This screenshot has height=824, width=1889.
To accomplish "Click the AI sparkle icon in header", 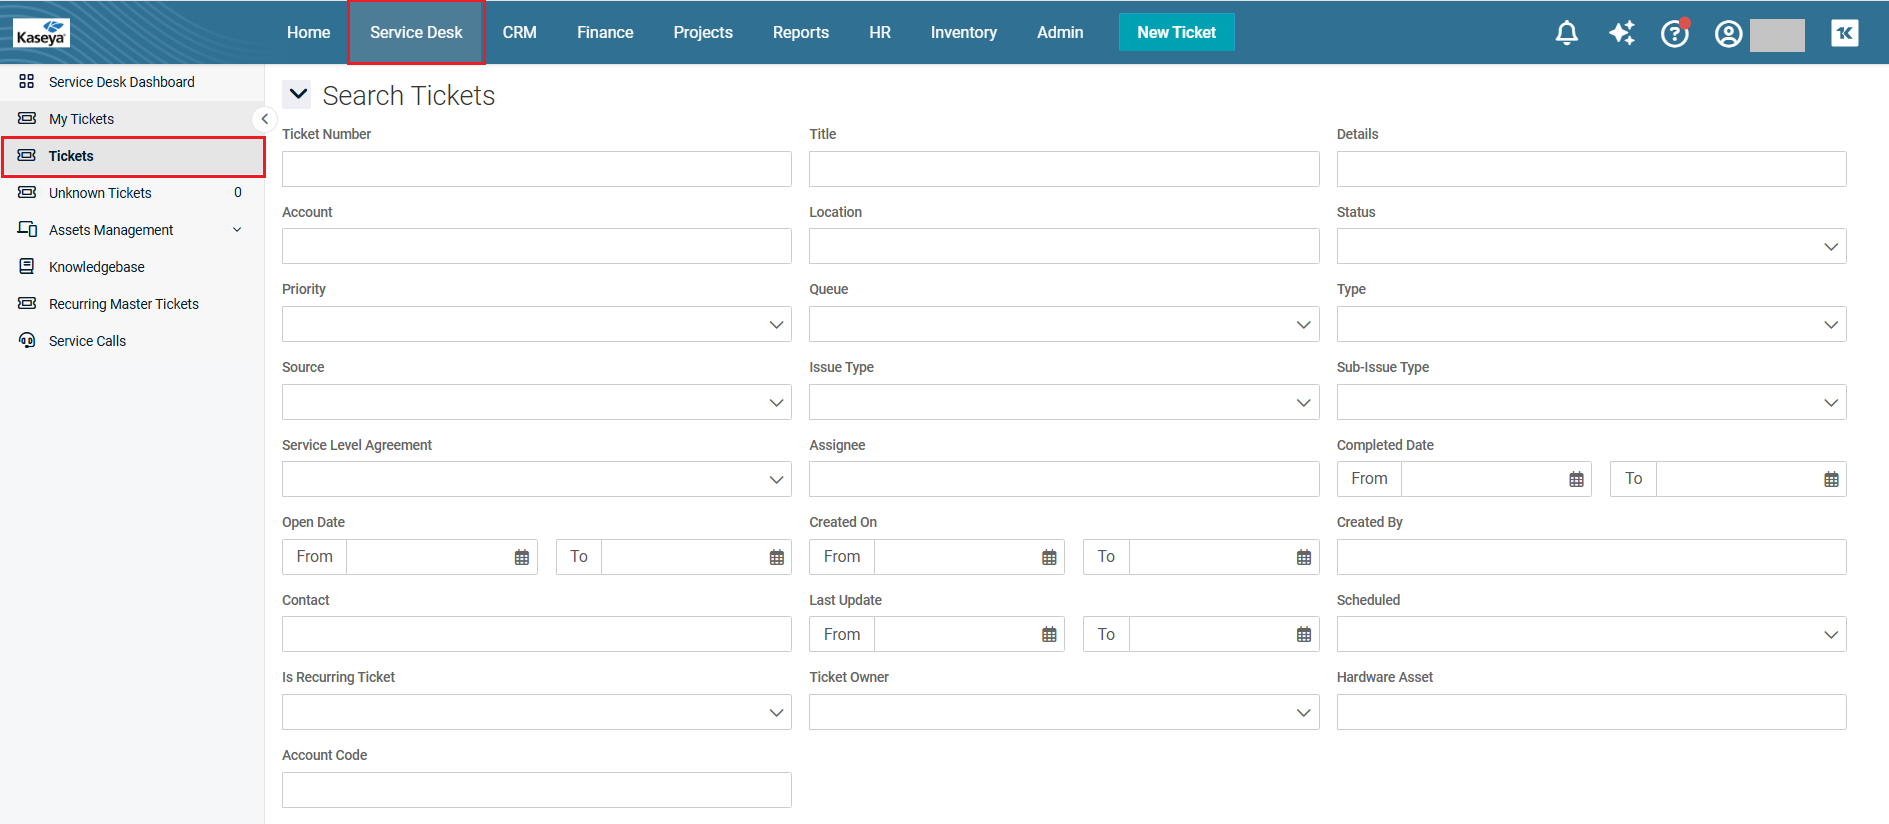I will (1621, 33).
